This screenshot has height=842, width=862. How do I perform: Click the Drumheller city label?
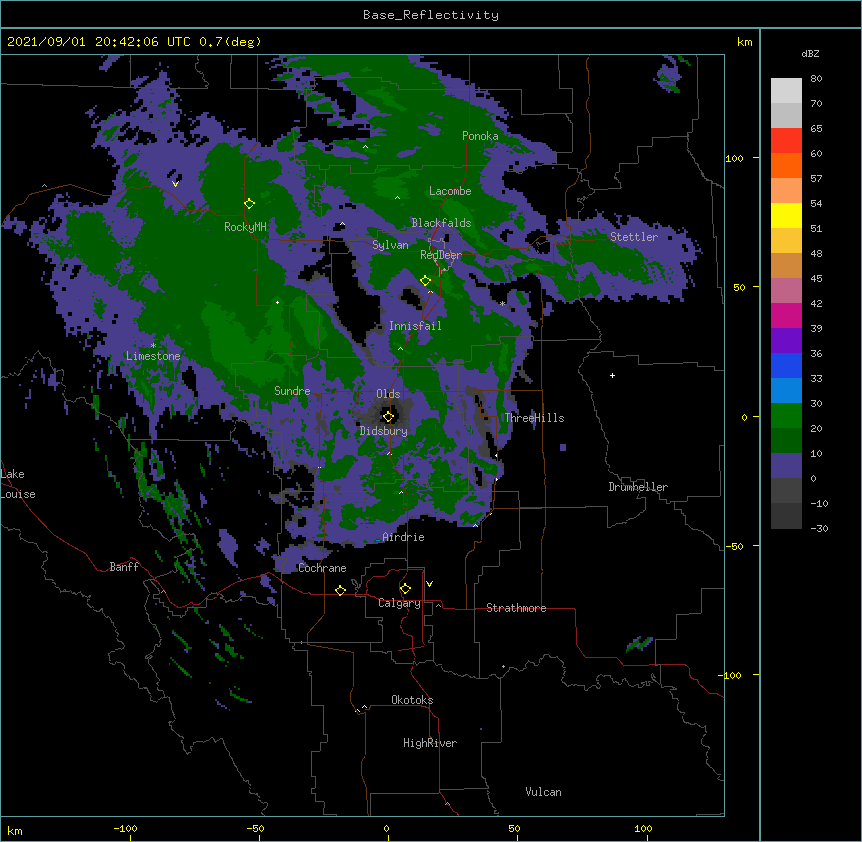[638, 487]
